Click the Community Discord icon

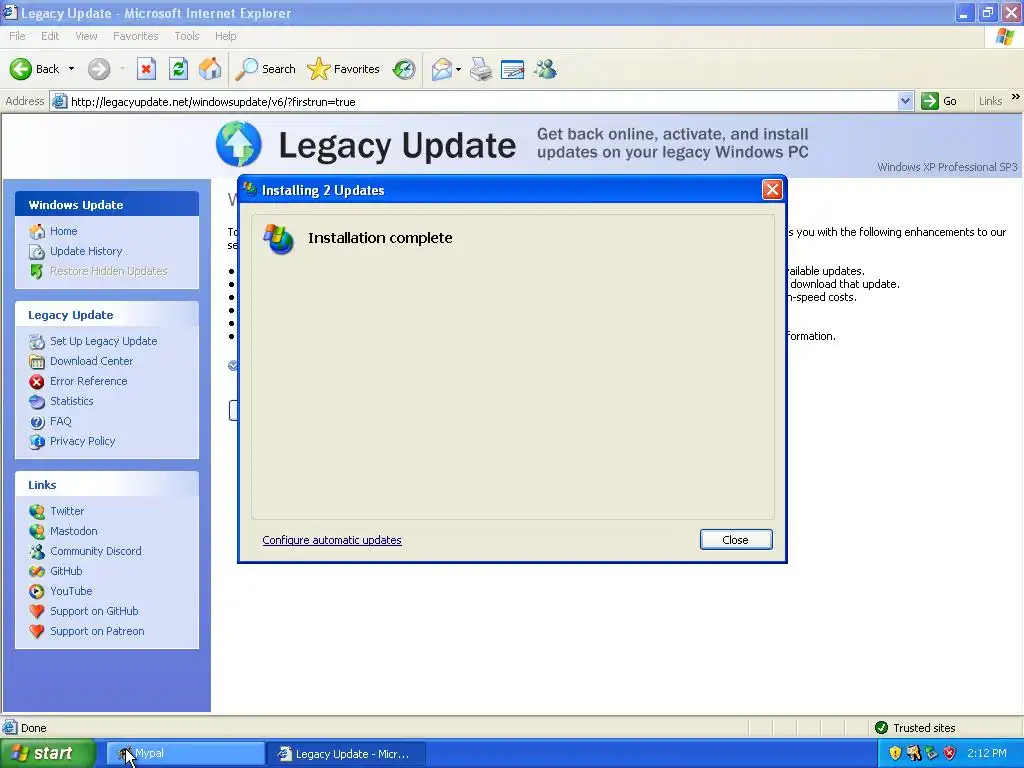[x=37, y=551]
